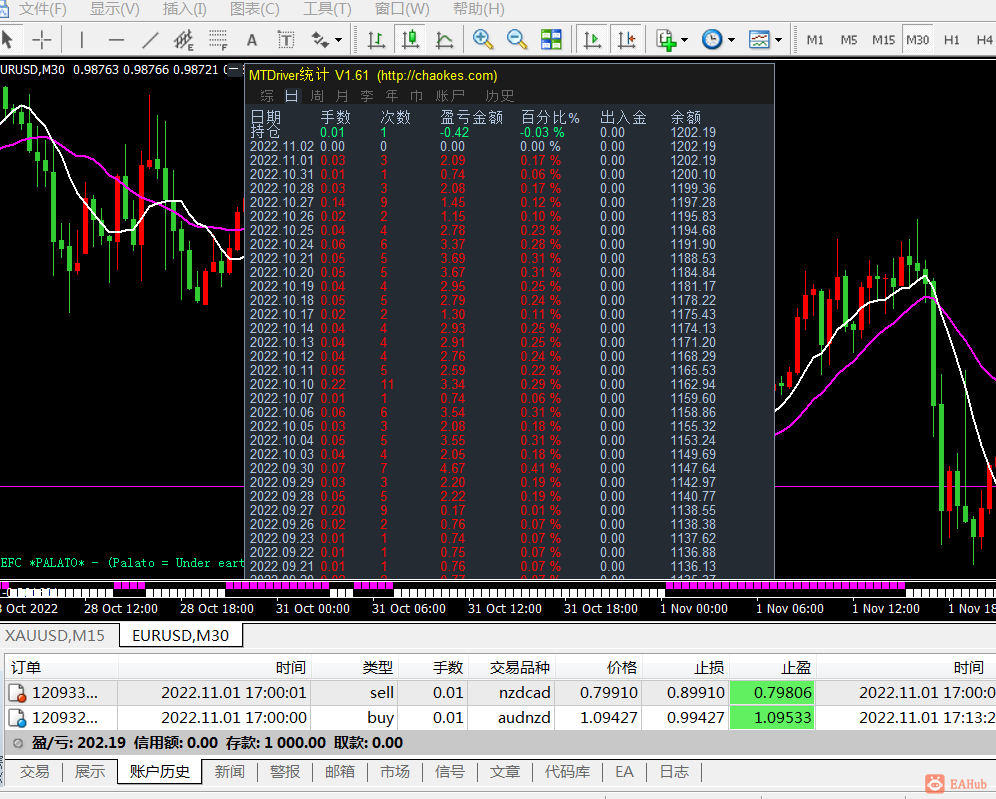Viewport: 996px width, 799px height.
Task: Open the 帮助(H) menu
Action: [x=478, y=9]
